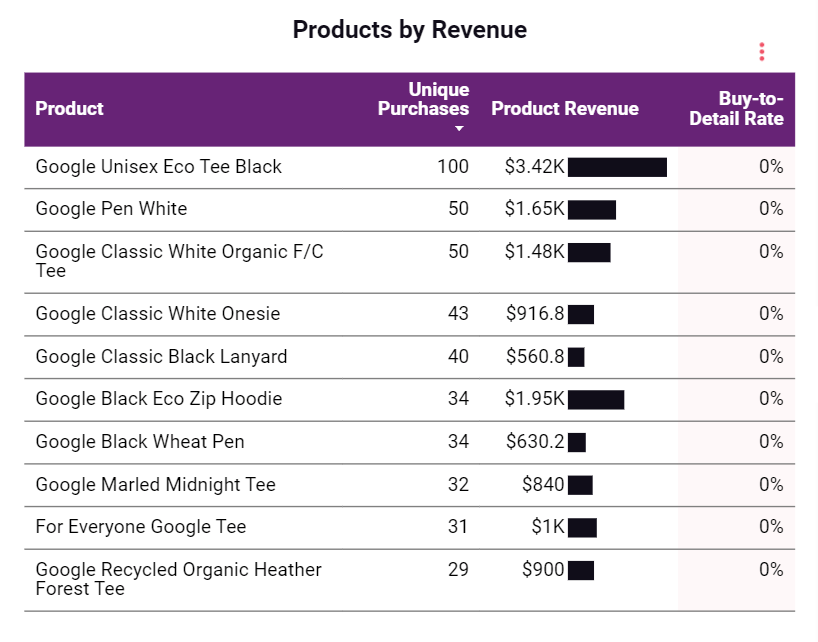The width and height of the screenshot is (818, 642).
Task: Select the Google Unisex Eco Tee Black row
Action: pyautogui.click(x=159, y=167)
